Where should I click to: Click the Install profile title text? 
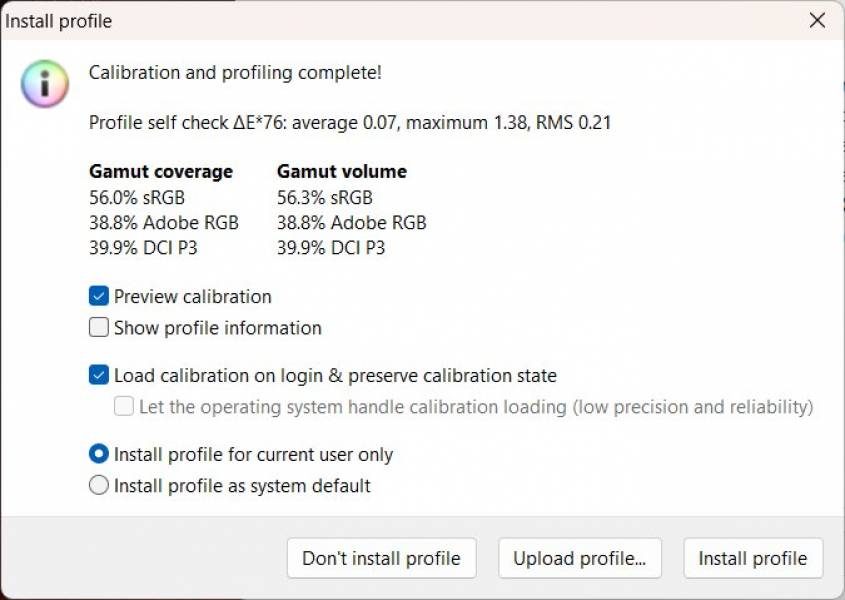pos(55,20)
